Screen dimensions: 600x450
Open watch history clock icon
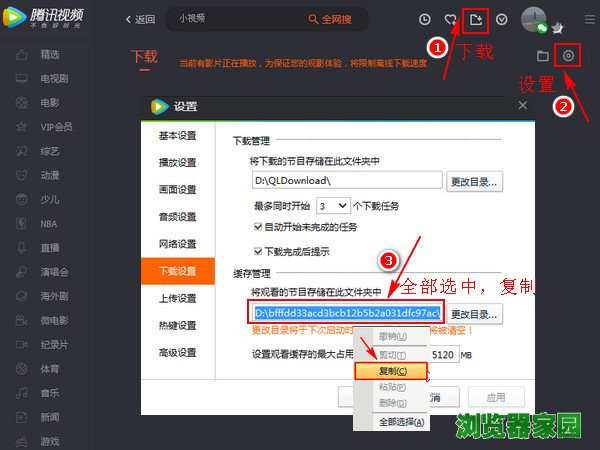pyautogui.click(x=425, y=19)
